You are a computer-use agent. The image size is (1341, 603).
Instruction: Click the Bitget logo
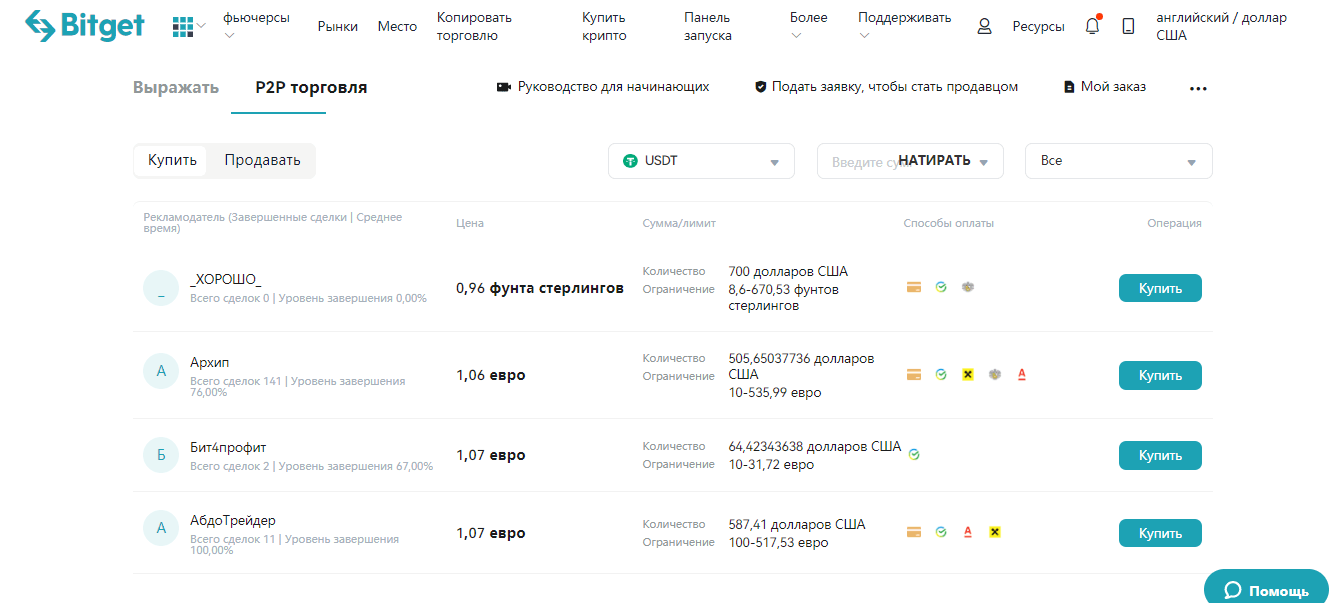tap(84, 26)
